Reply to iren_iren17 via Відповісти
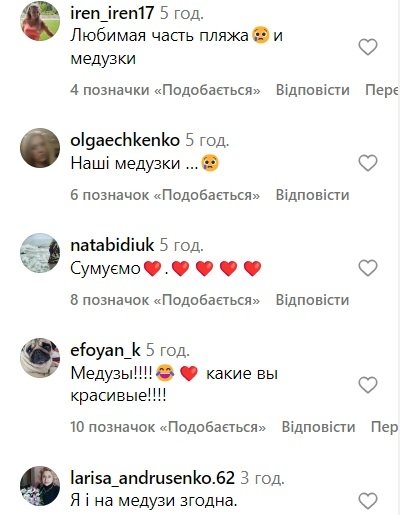 (x=313, y=90)
